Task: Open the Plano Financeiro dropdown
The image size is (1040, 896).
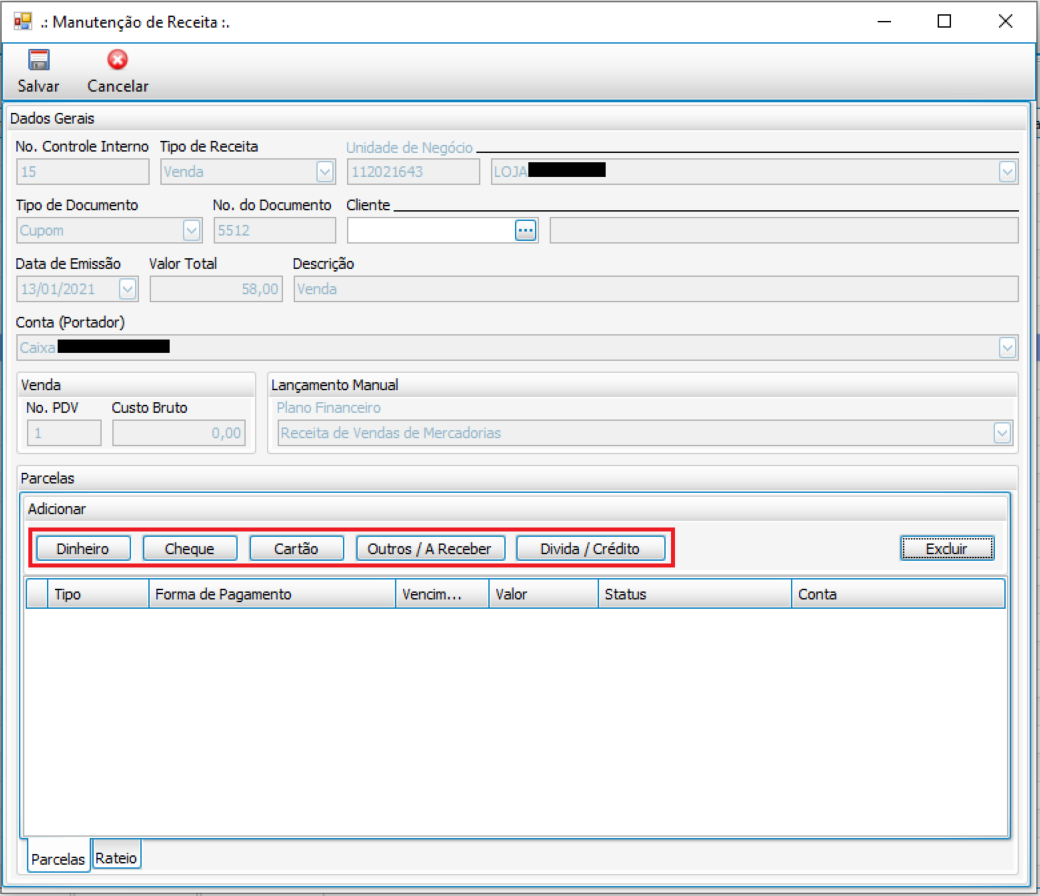Action: 1002,433
